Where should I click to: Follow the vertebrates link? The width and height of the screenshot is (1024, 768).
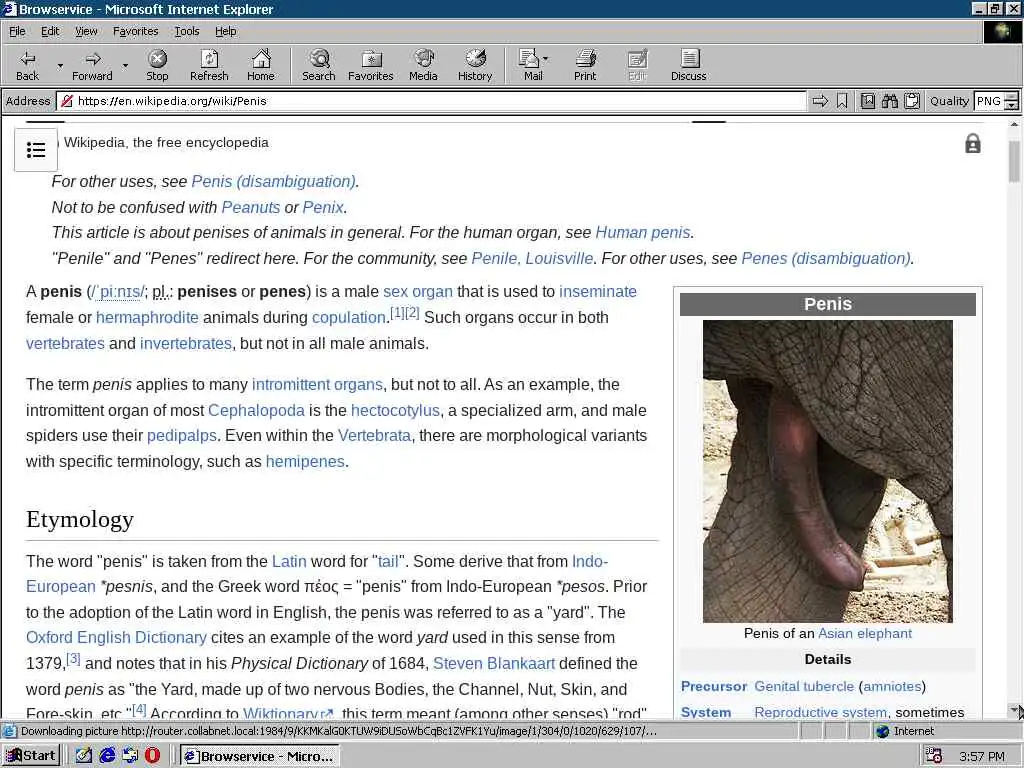click(65, 344)
